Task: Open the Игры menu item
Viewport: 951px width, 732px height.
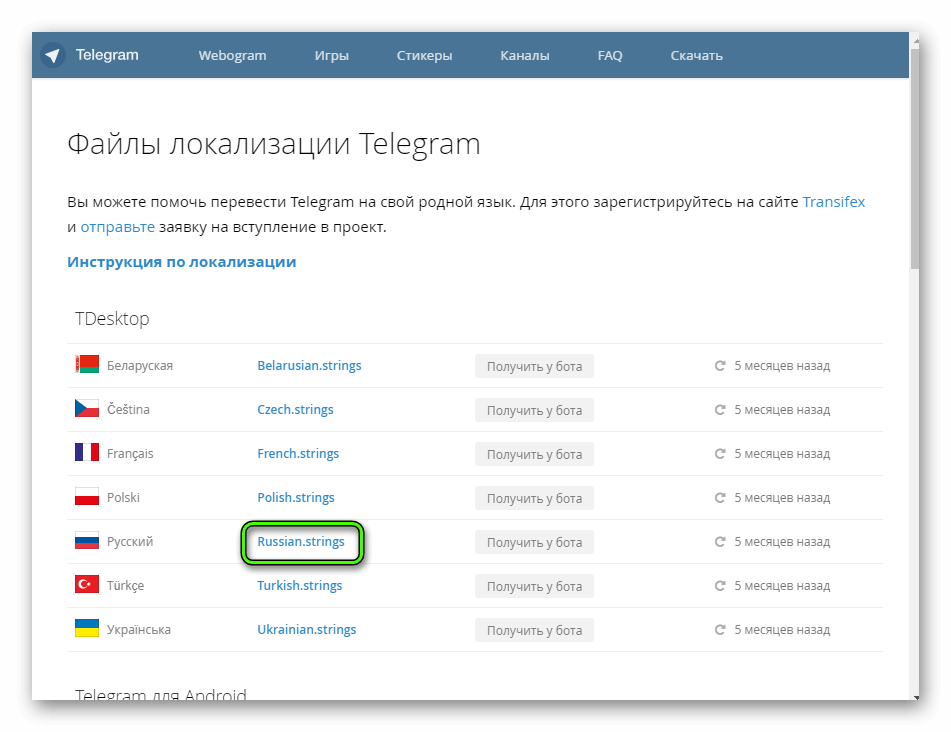Action: (331, 56)
